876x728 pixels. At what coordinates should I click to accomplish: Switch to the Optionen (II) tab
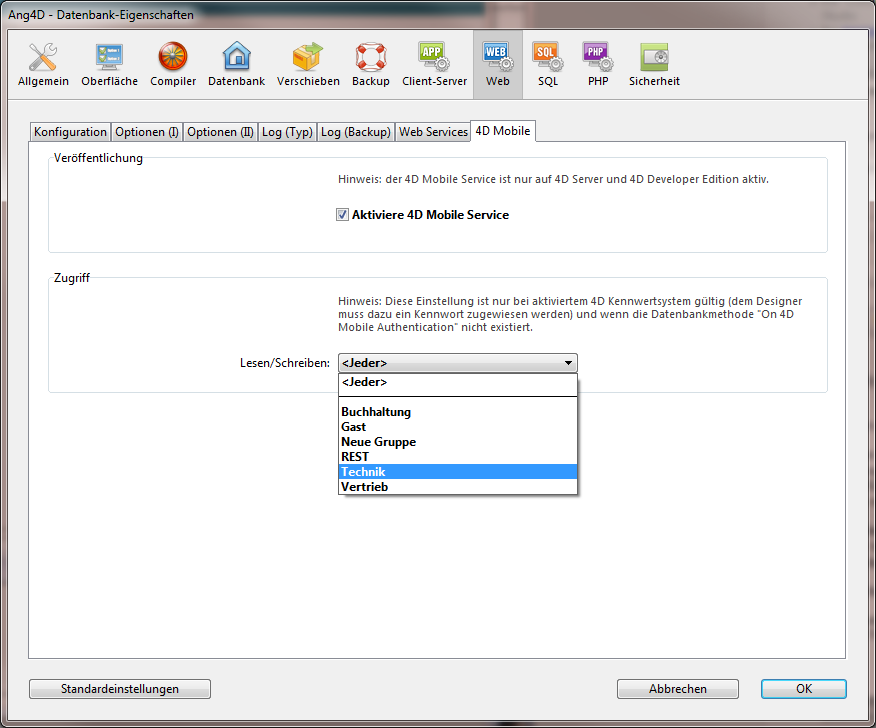220,132
